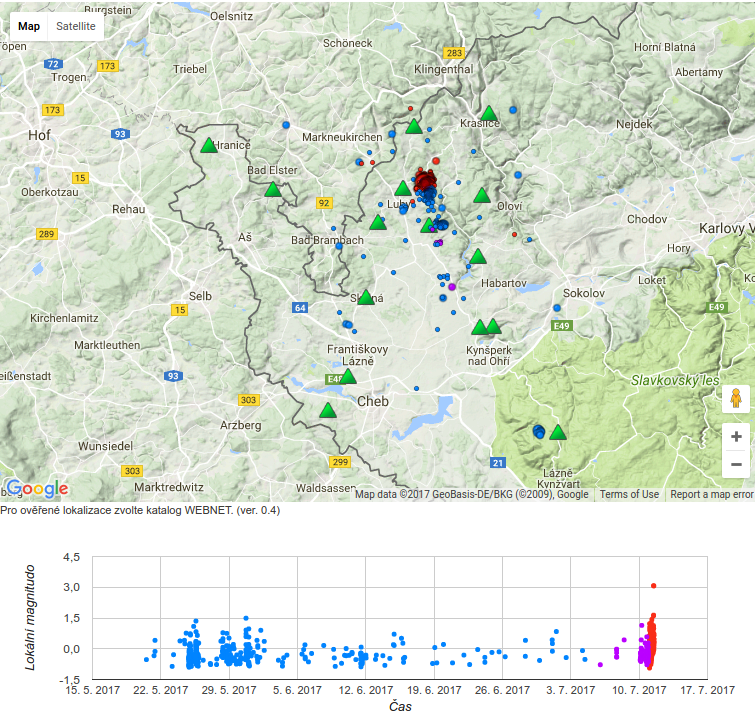Click the station triangle left of Oloví
Image resolution: width=755 pixels, height=722 pixels.
pyautogui.click(x=482, y=196)
